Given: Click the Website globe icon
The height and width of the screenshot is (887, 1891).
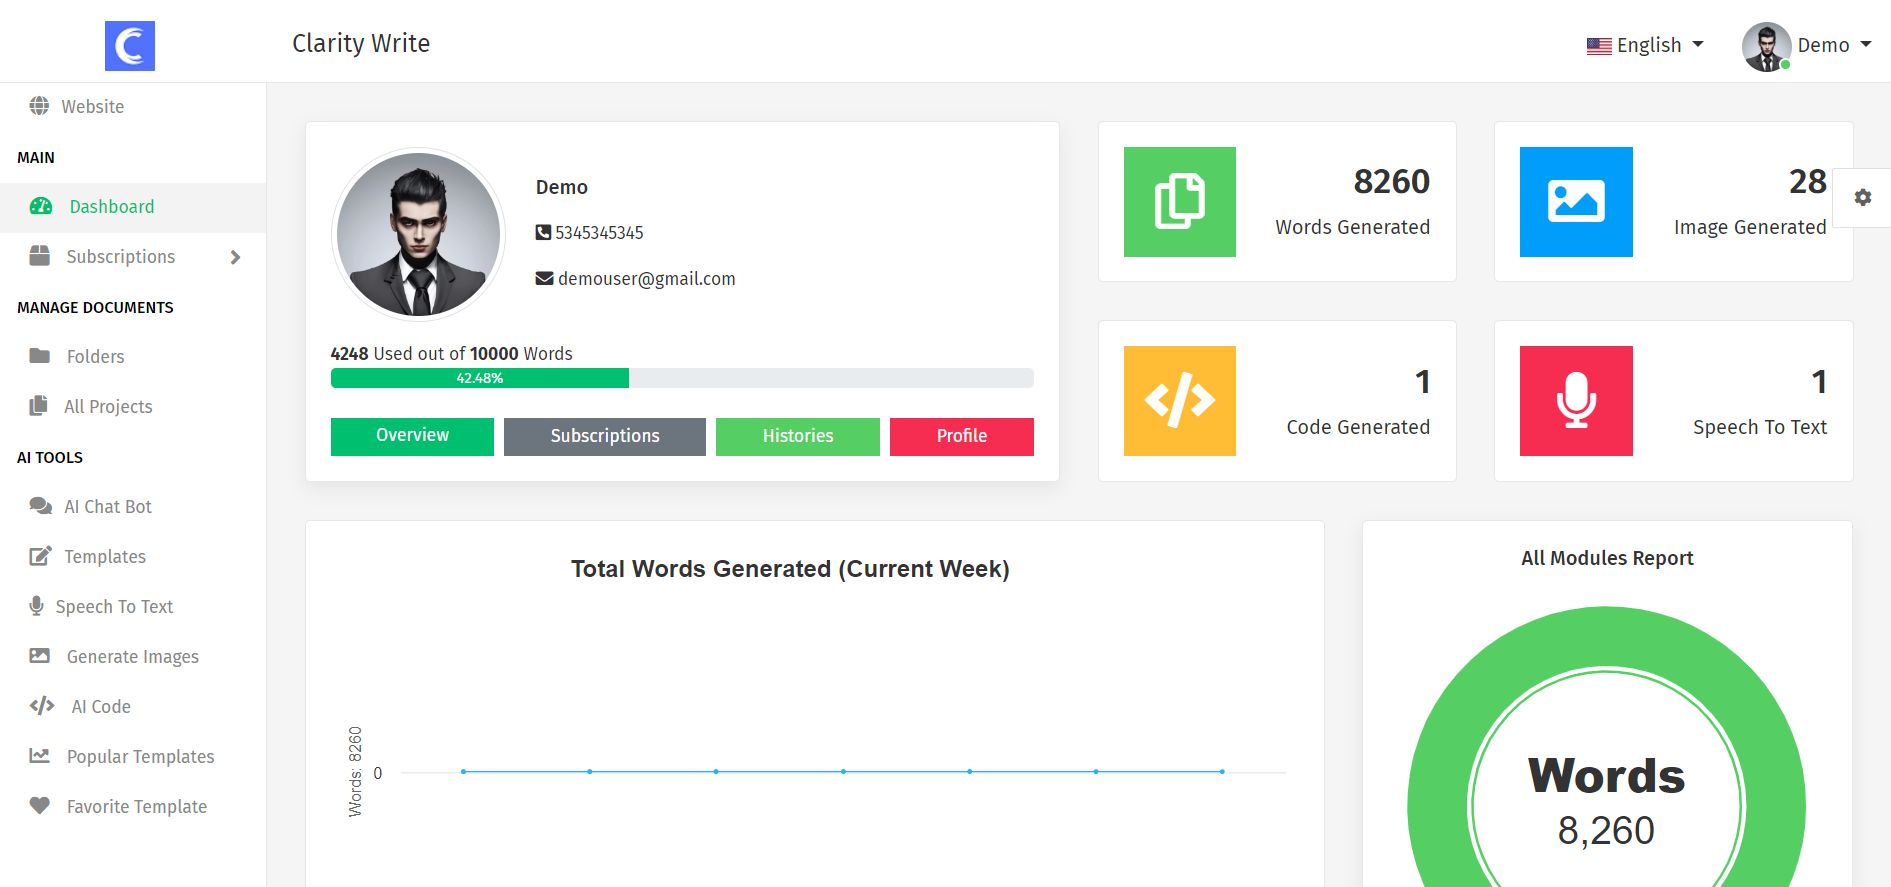Looking at the screenshot, I should pos(39,106).
